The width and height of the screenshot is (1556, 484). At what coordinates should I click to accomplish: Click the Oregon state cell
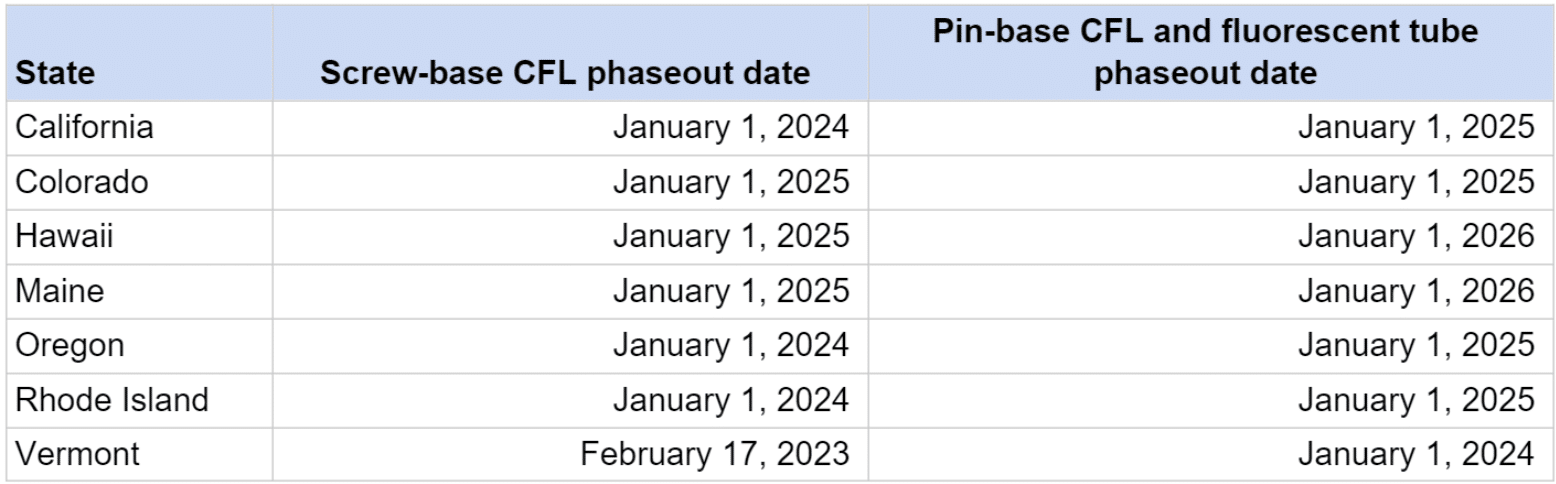(70, 345)
